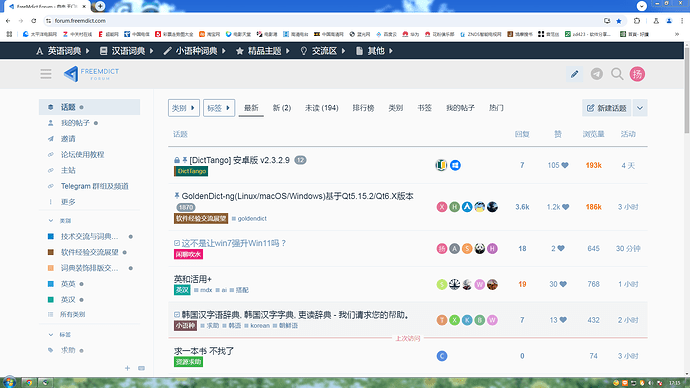The height and width of the screenshot is (388, 690).
Task: Select 我的帖子 in the sidebar
Action: (x=89, y=123)
